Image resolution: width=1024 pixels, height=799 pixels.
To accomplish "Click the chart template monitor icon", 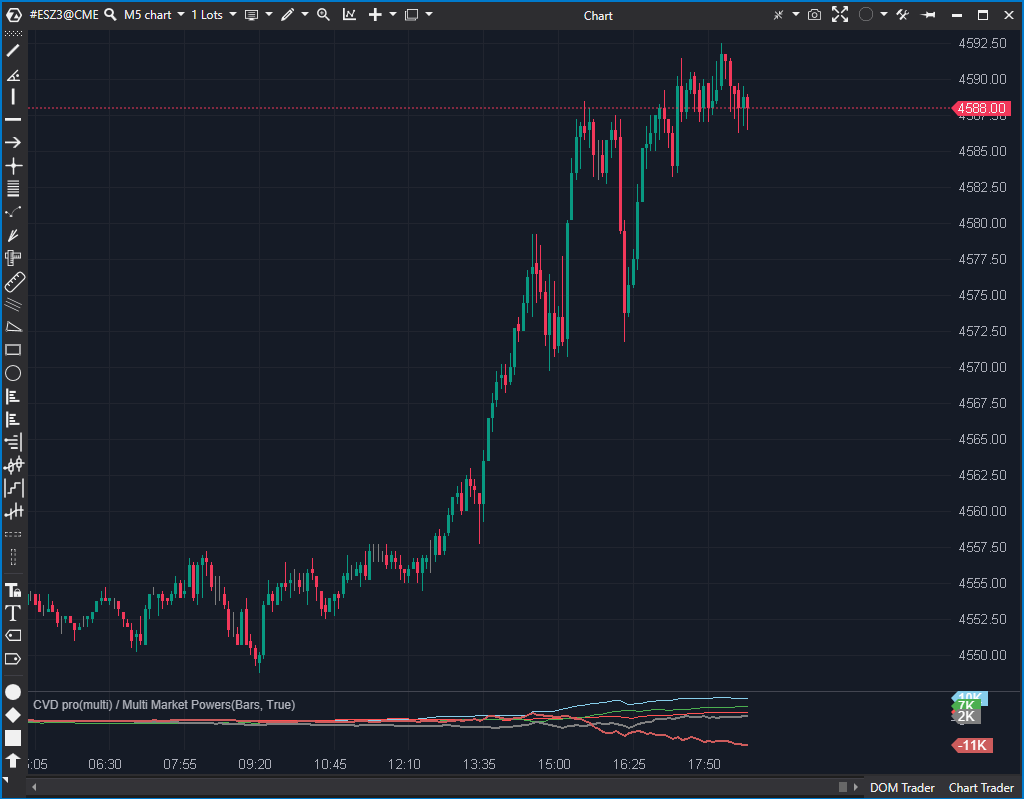I will tap(251, 14).
